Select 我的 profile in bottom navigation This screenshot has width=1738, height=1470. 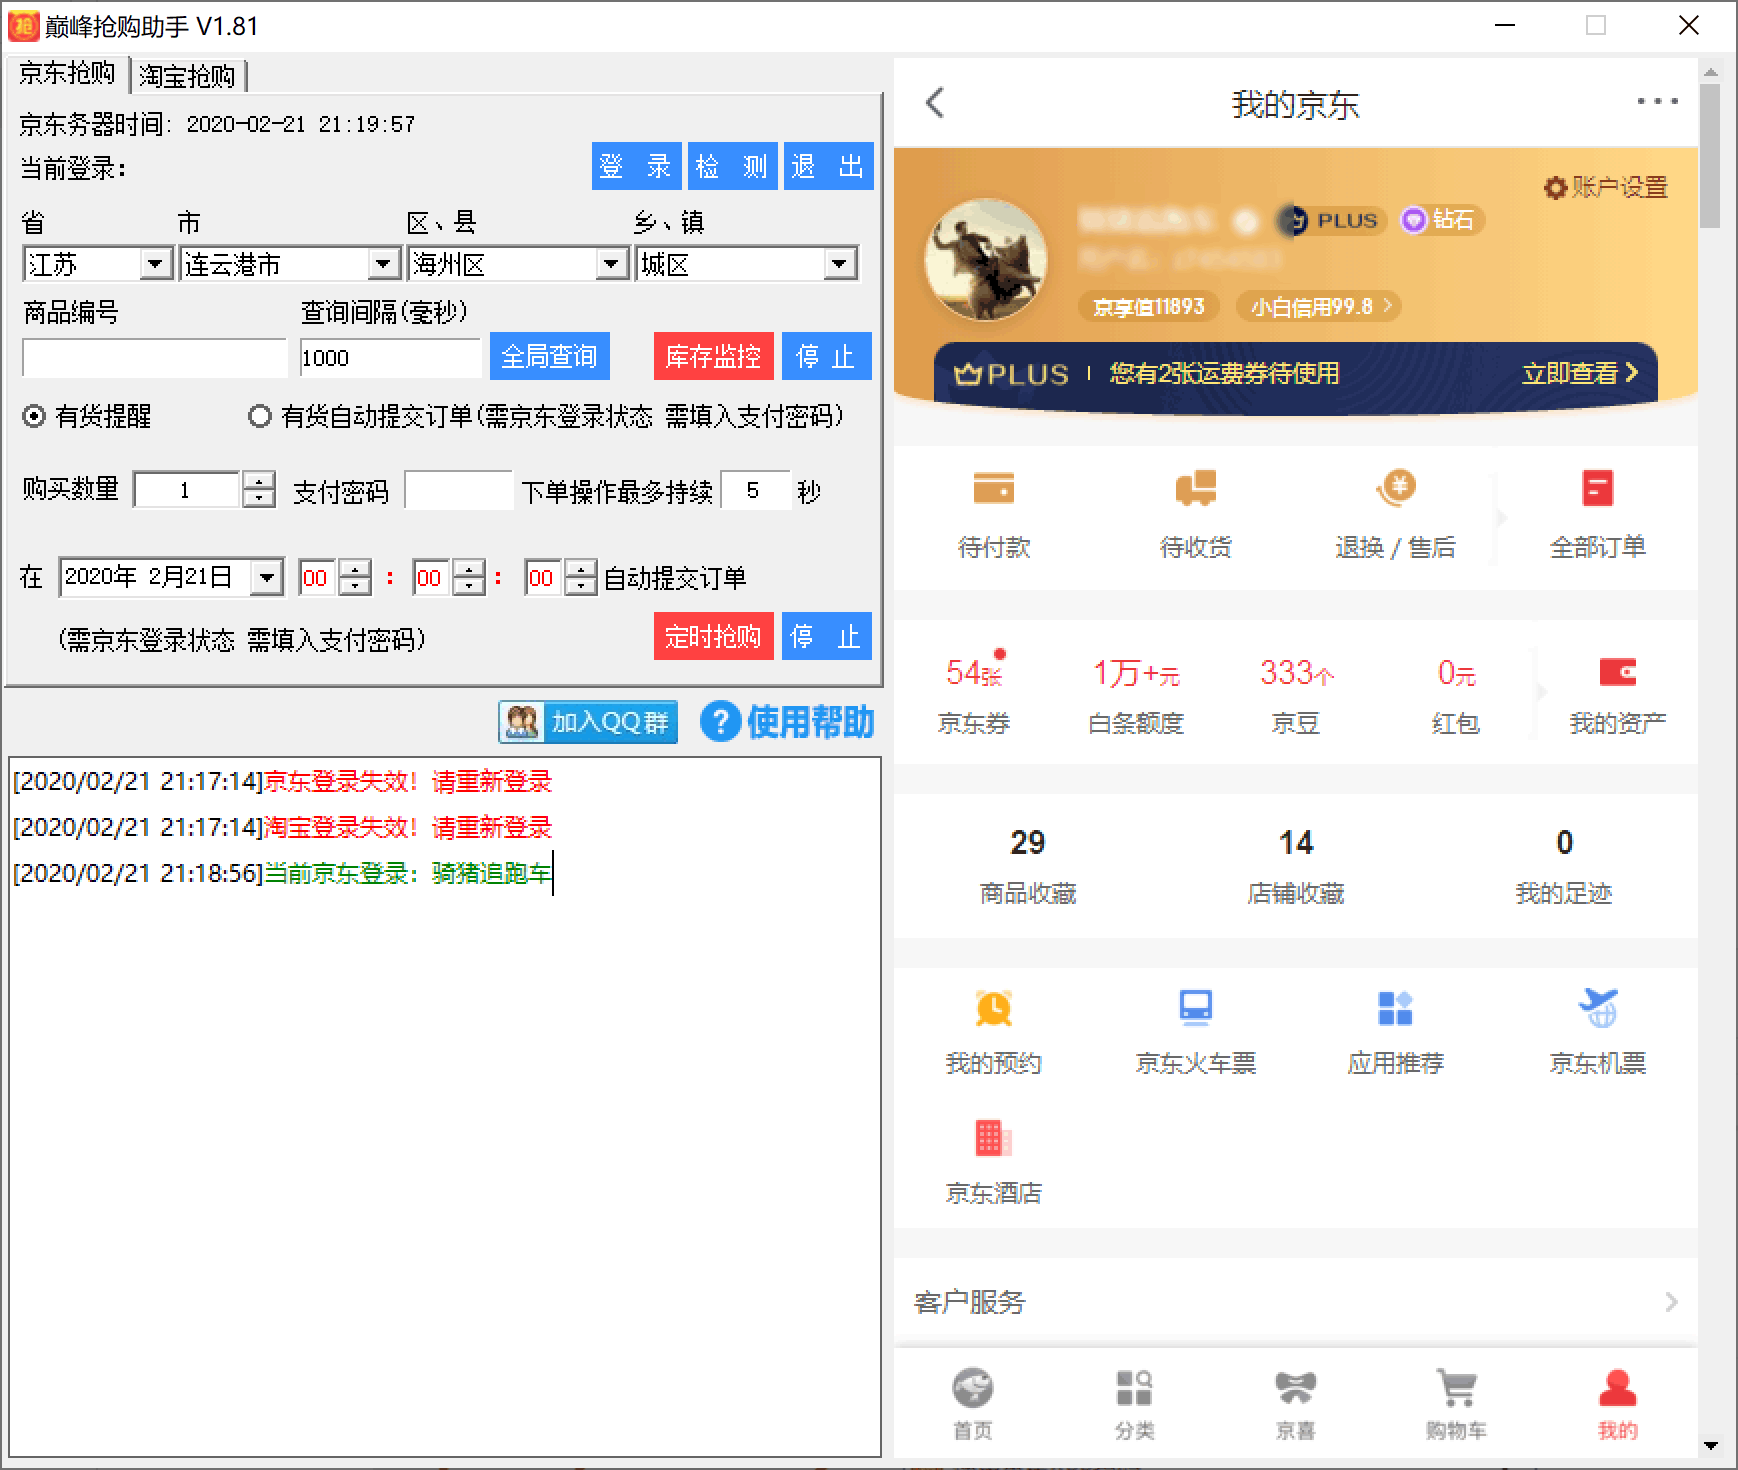1617,1404
